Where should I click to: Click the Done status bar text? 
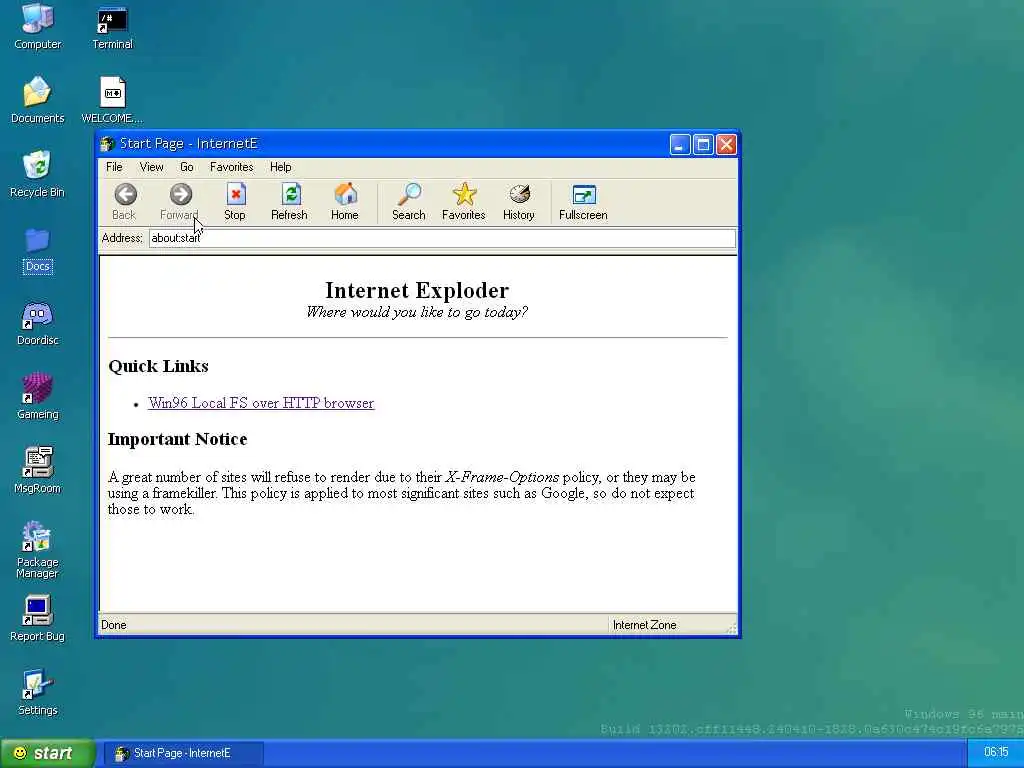[114, 625]
